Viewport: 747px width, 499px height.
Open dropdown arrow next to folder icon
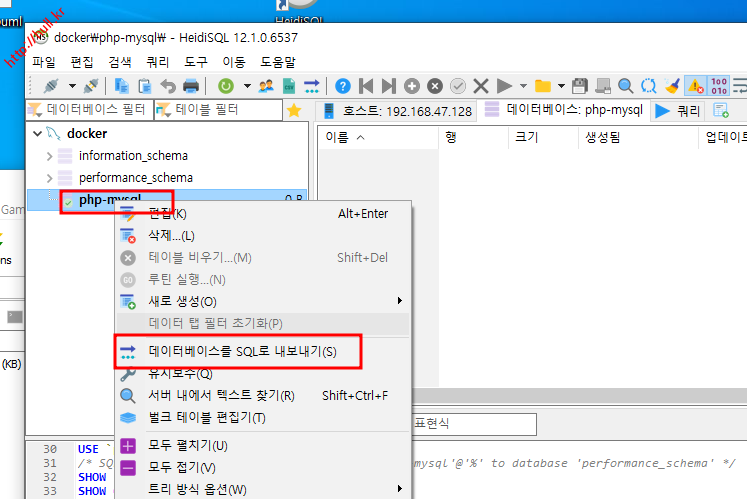click(561, 86)
